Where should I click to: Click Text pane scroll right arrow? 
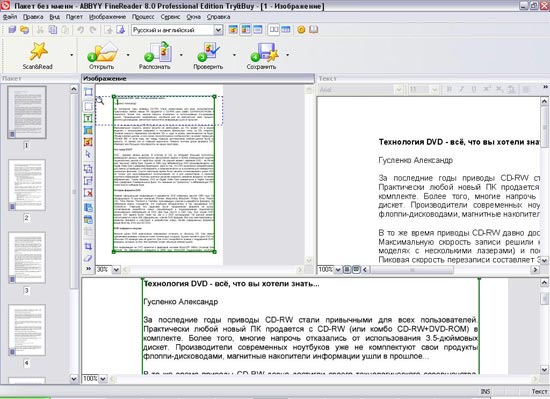pos(535,270)
